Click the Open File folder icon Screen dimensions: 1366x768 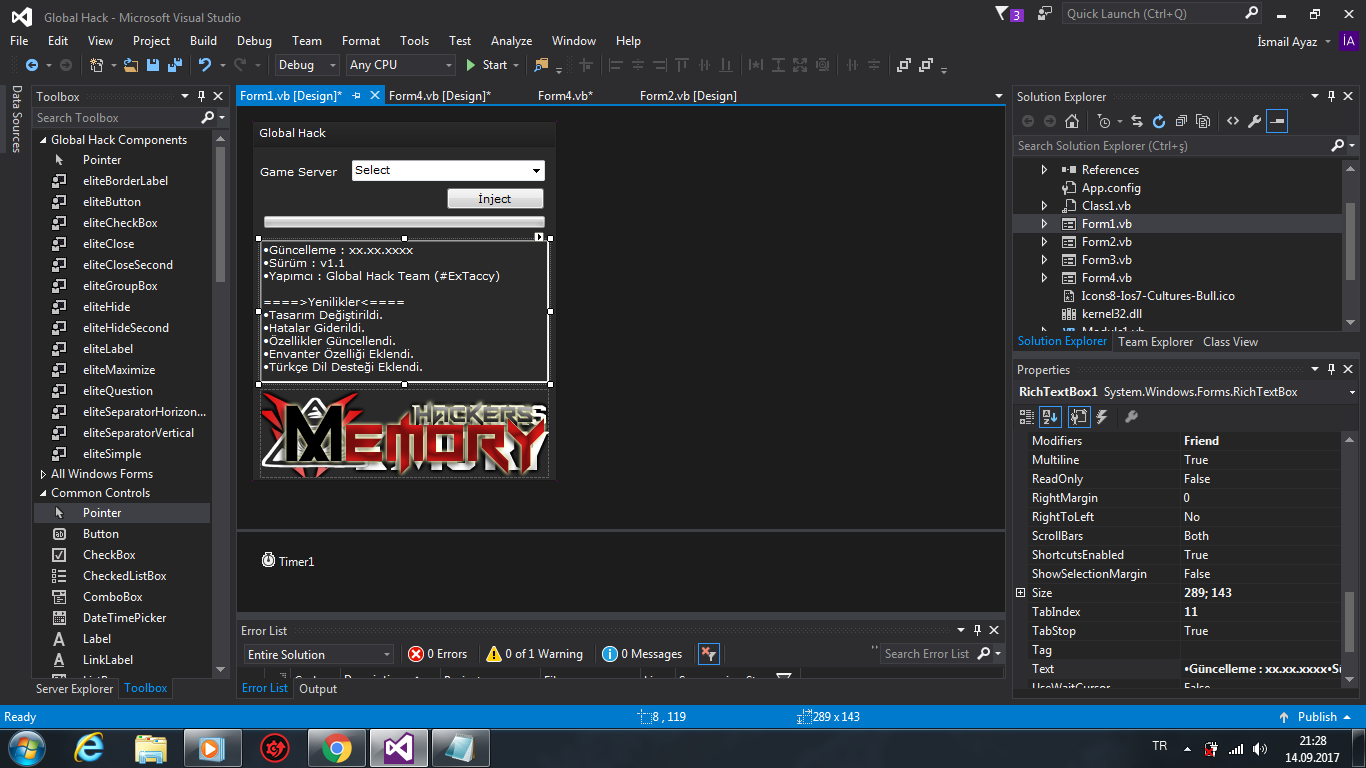pos(131,65)
